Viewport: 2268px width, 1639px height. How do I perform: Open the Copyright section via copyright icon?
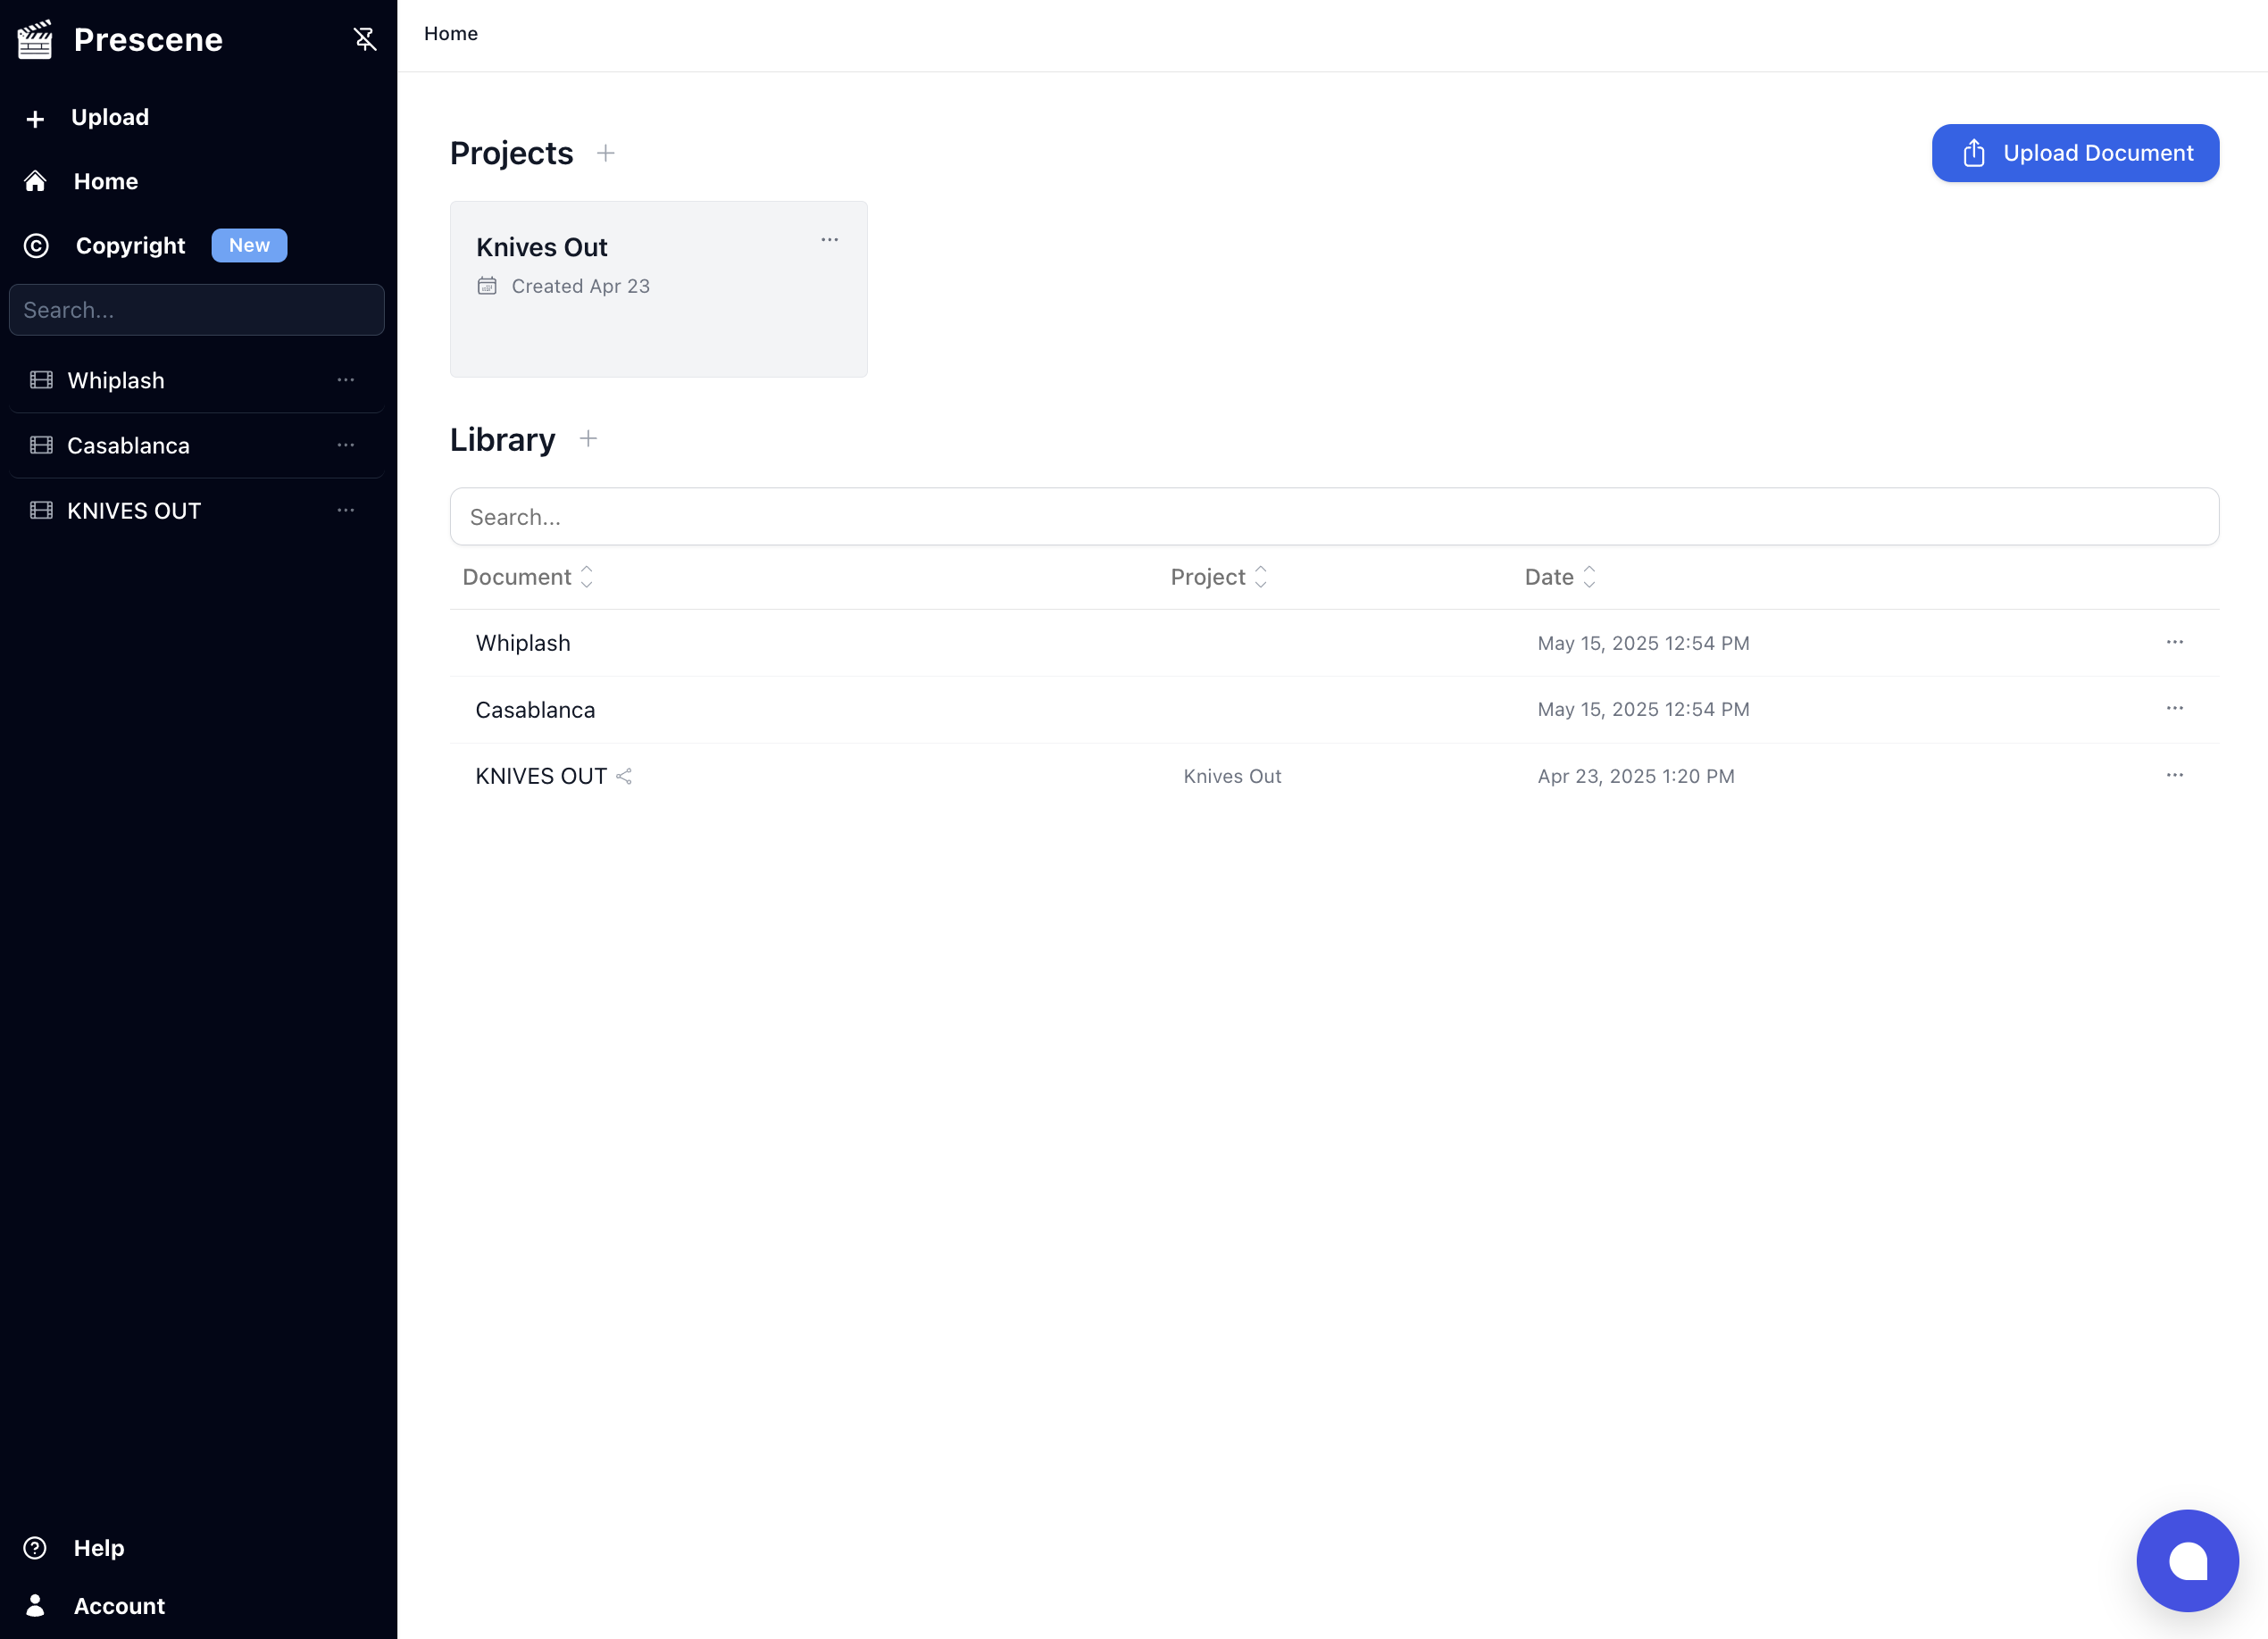(x=36, y=245)
